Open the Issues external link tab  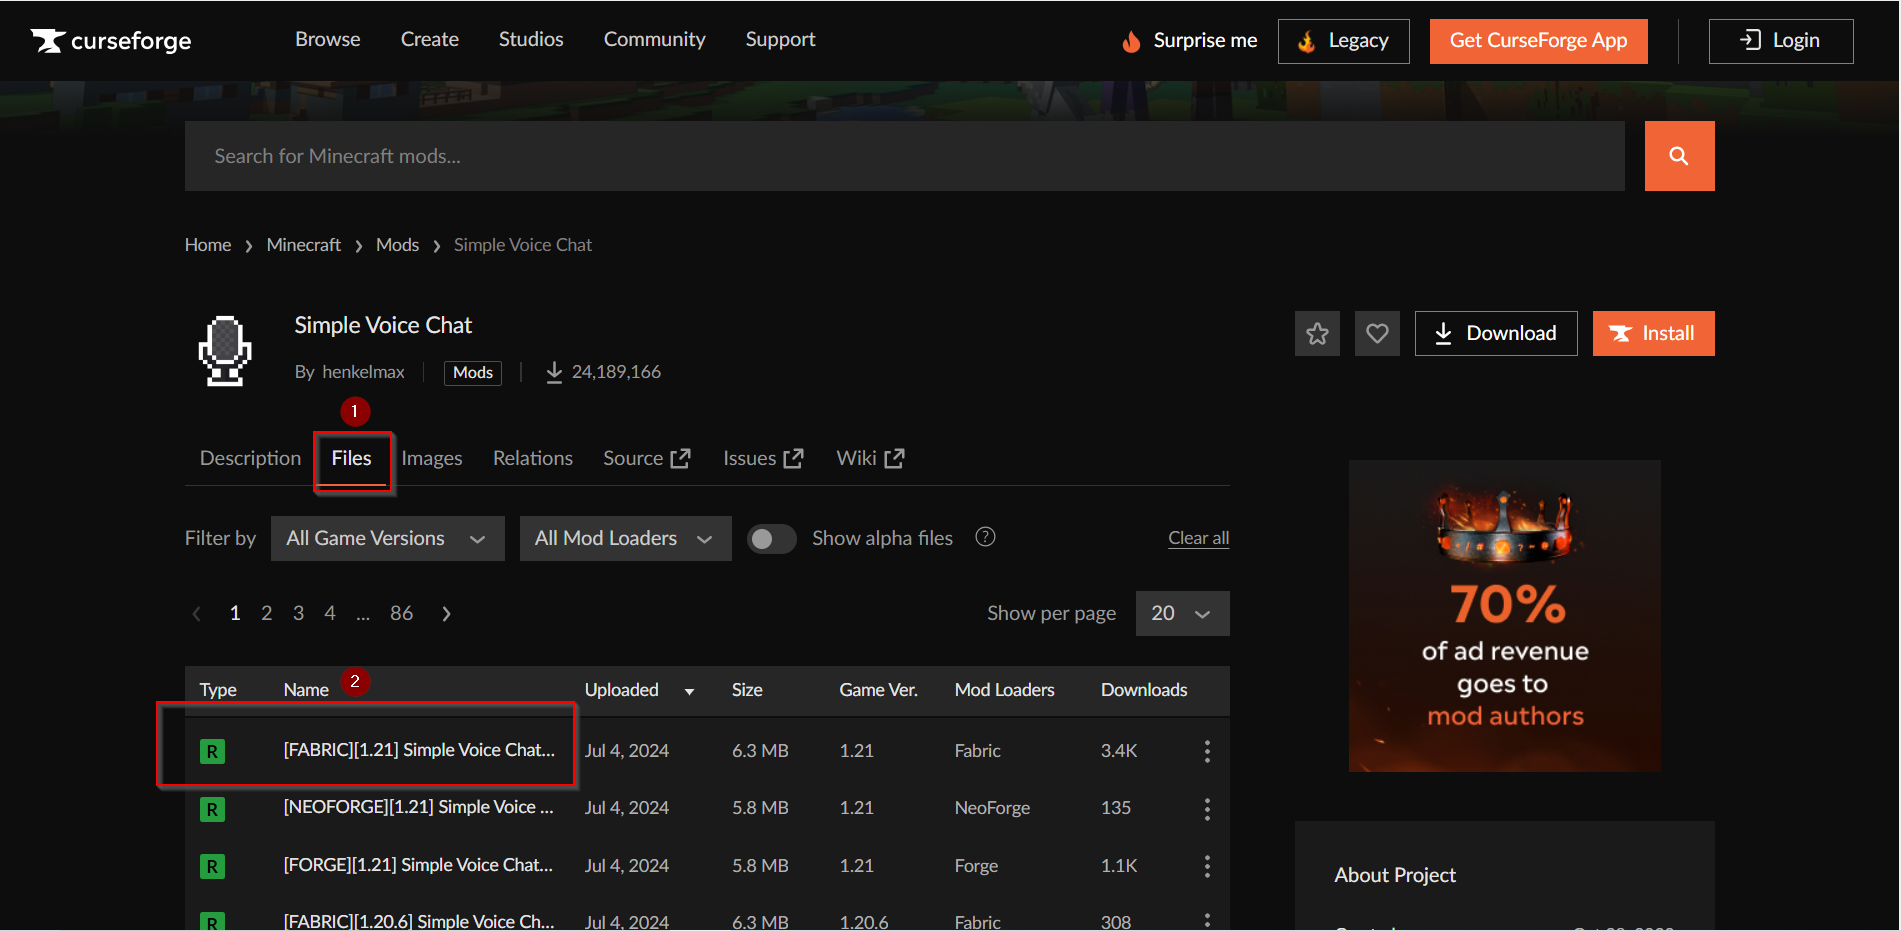click(763, 458)
